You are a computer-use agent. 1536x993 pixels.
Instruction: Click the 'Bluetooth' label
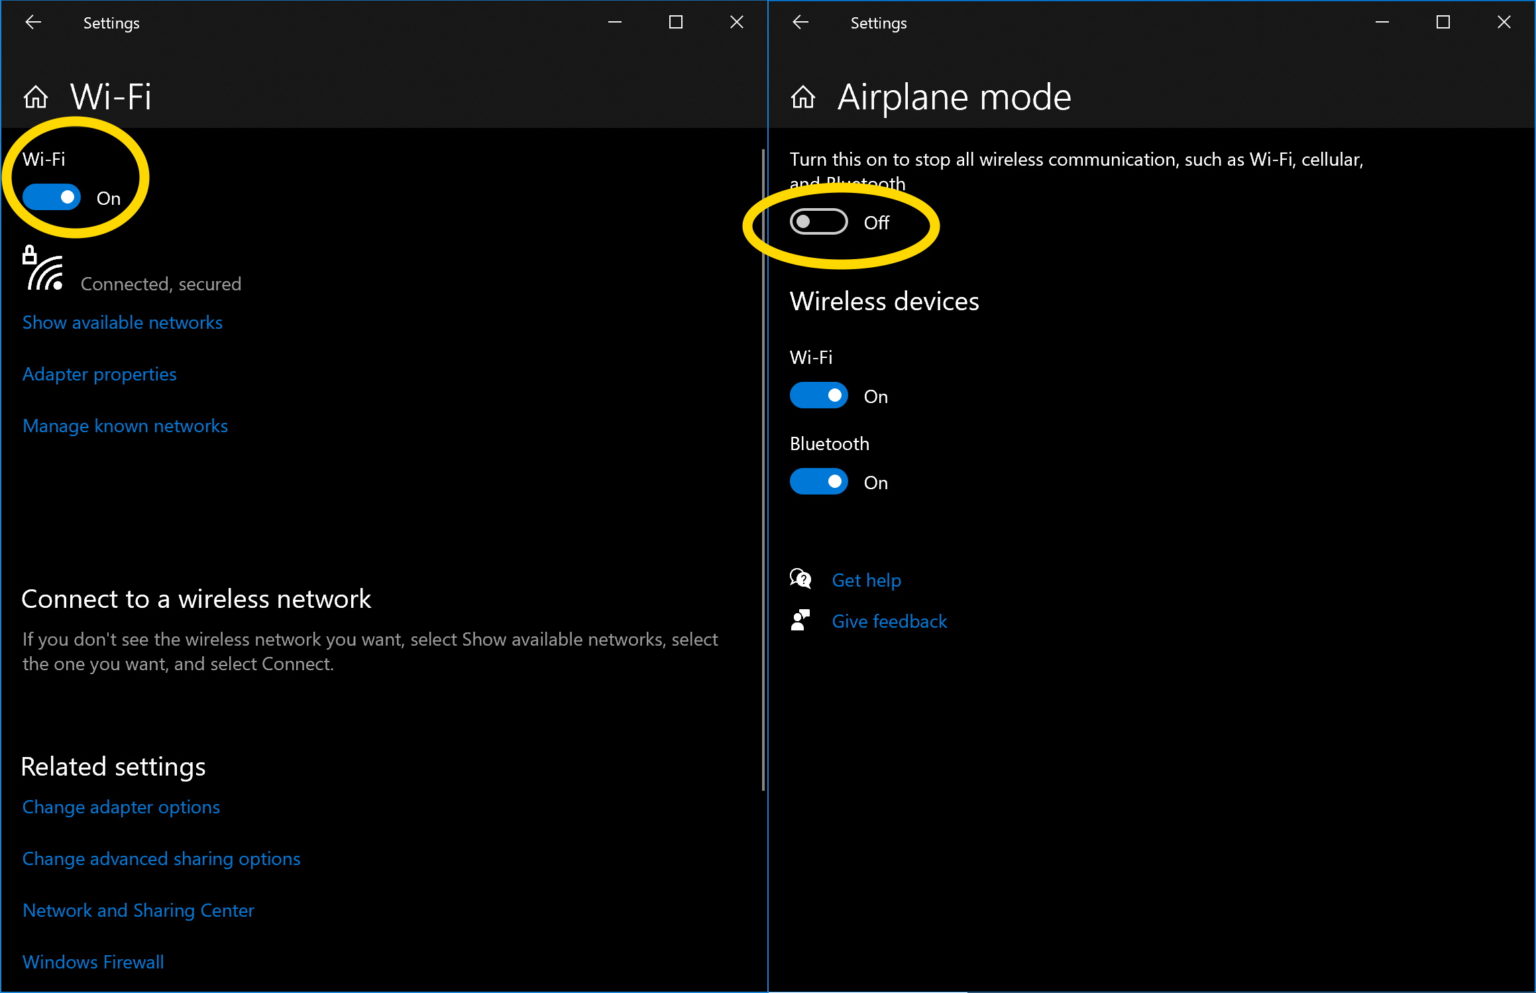tap(829, 444)
